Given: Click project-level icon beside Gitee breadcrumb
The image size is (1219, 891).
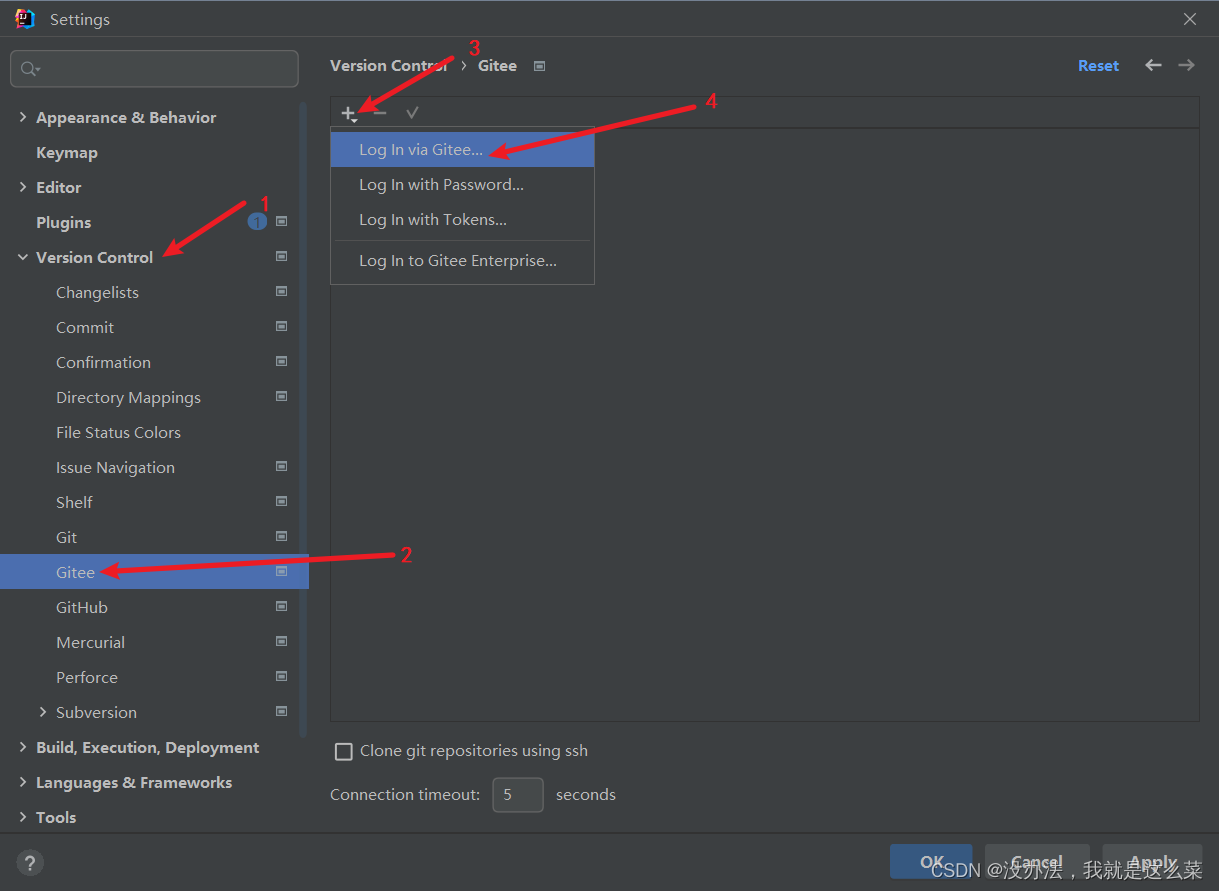Looking at the screenshot, I should (540, 66).
